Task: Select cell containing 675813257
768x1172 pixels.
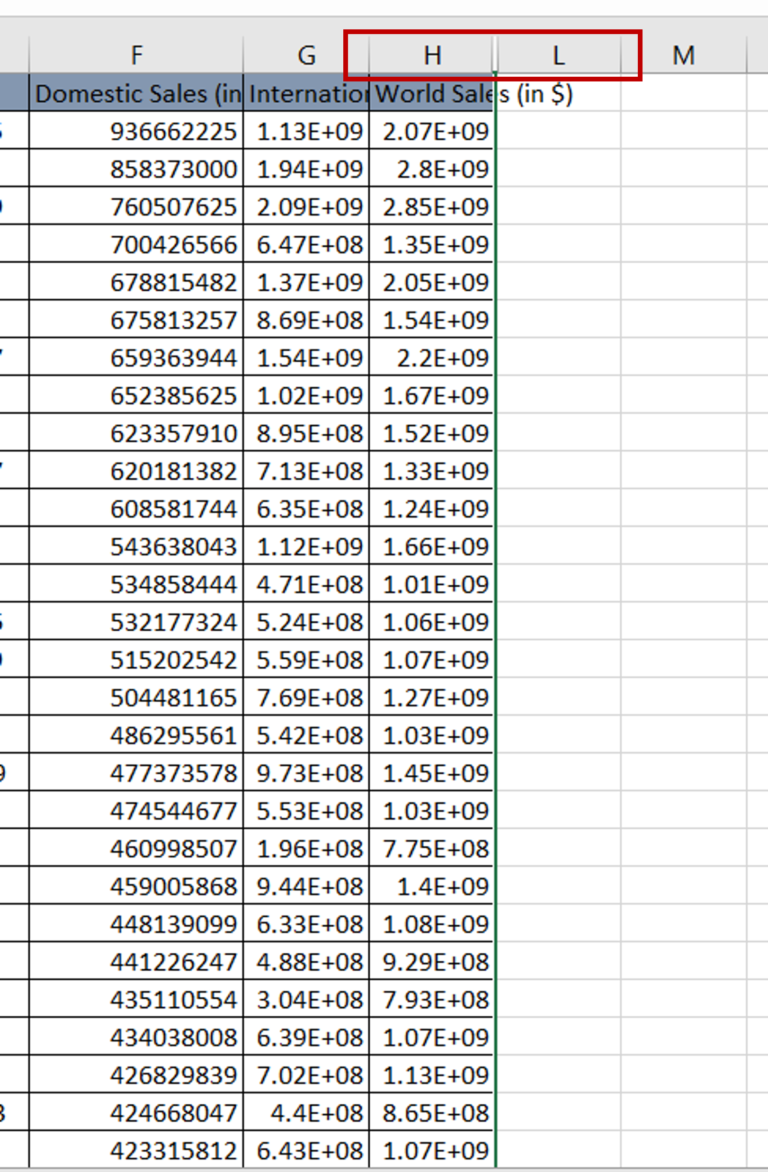Action: click(x=136, y=320)
